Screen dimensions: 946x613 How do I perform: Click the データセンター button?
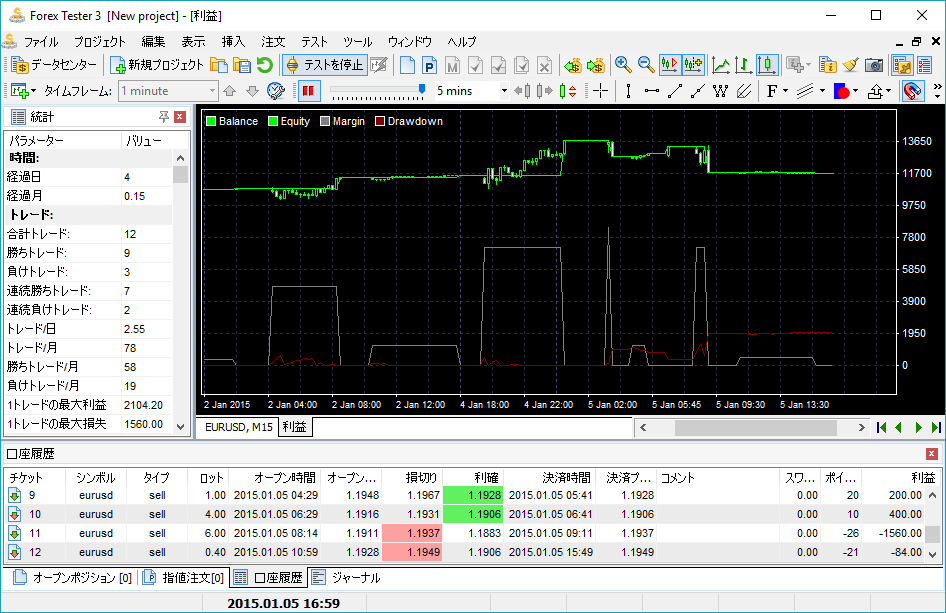[x=55, y=65]
